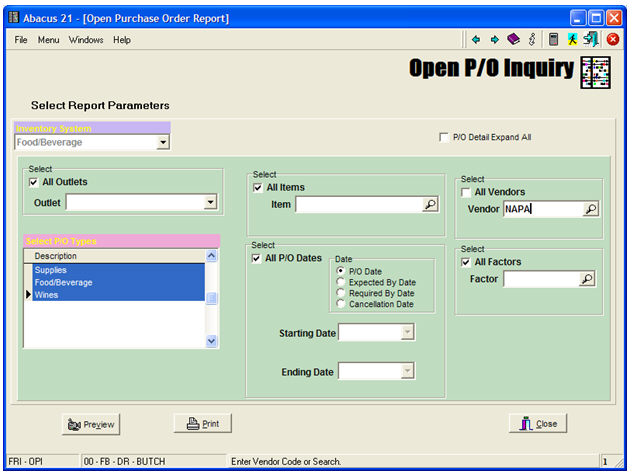Open item lookup magnifier icon

tap(430, 205)
